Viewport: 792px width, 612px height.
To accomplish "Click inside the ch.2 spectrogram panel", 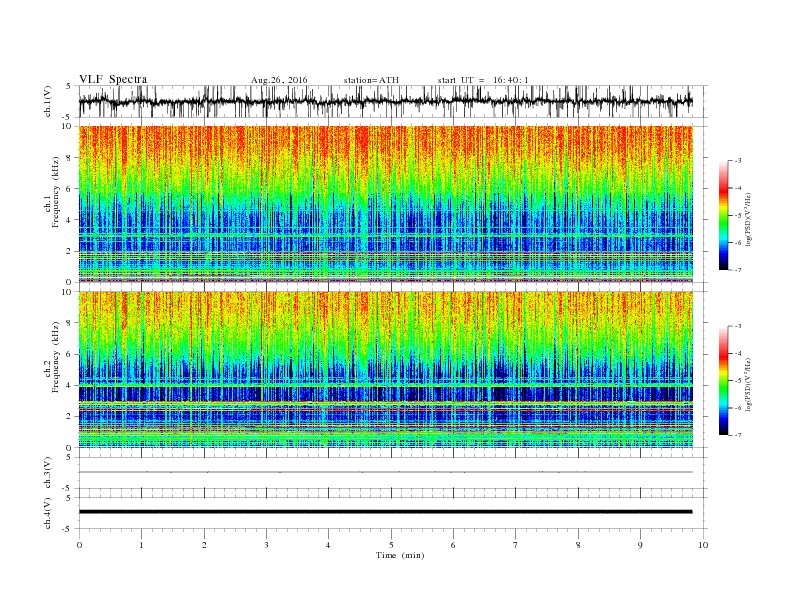I will coord(385,369).
